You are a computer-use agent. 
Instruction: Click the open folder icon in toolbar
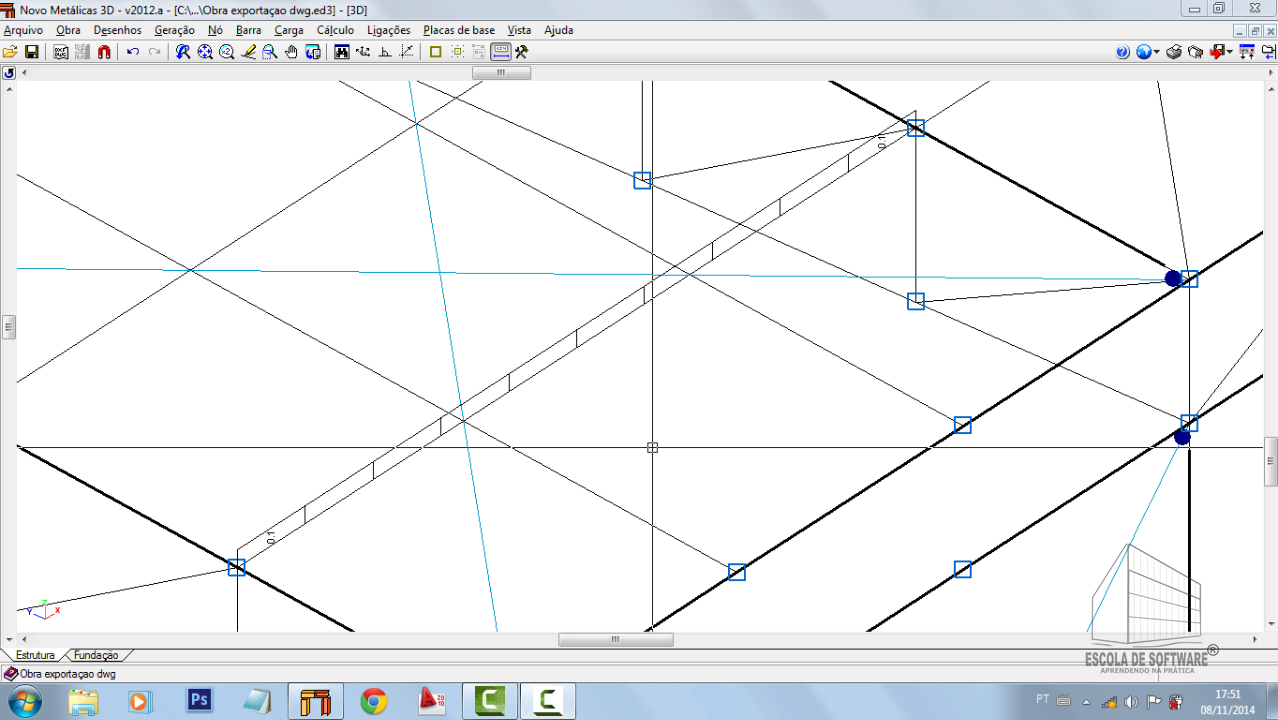coord(11,52)
